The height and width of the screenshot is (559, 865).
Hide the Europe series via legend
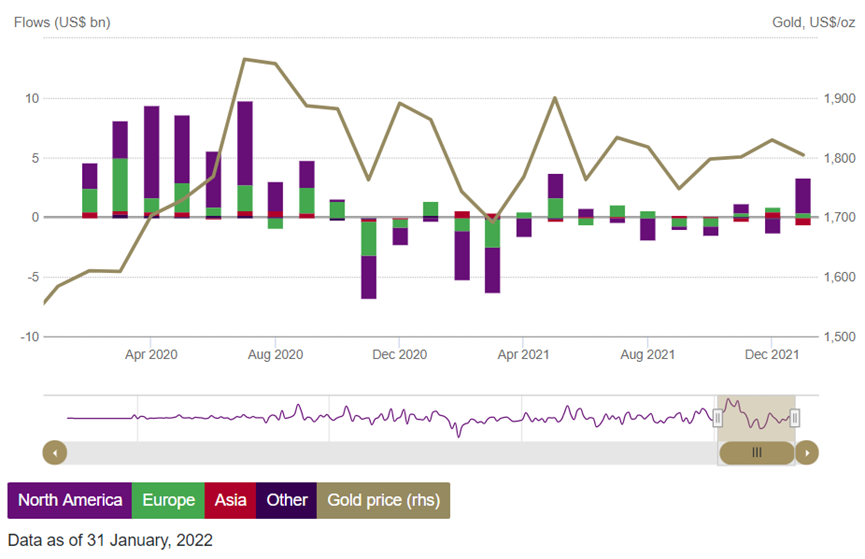click(x=167, y=500)
